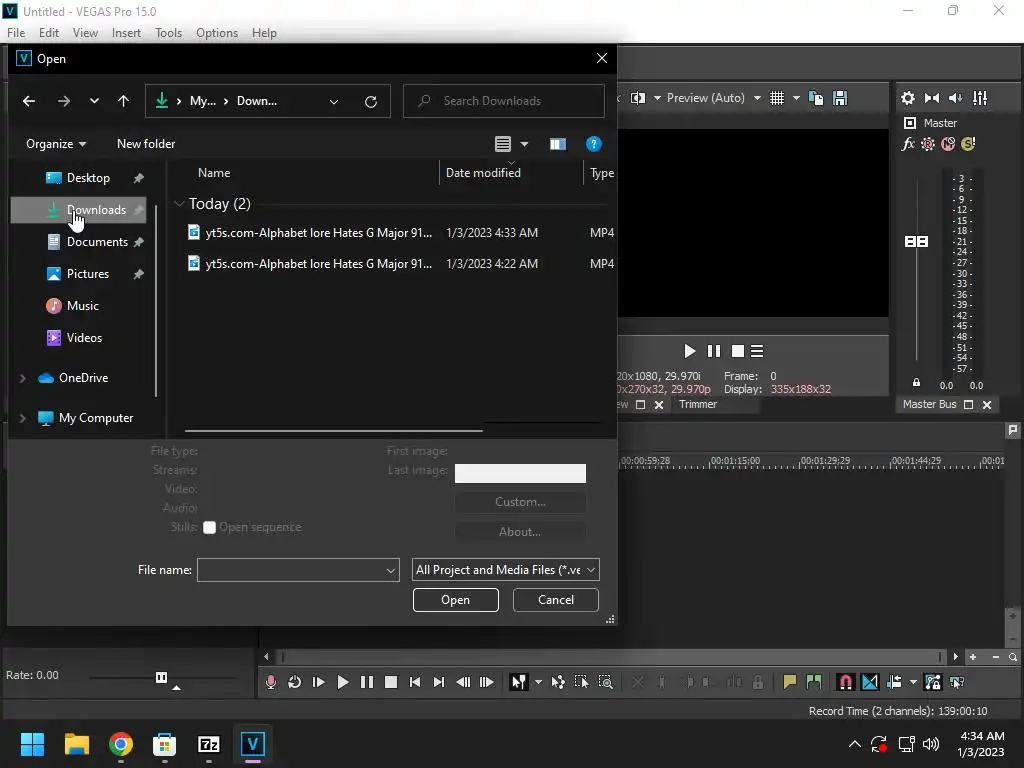Expand the OneDrive tree node
Screen dimensions: 1024x768
(22, 378)
